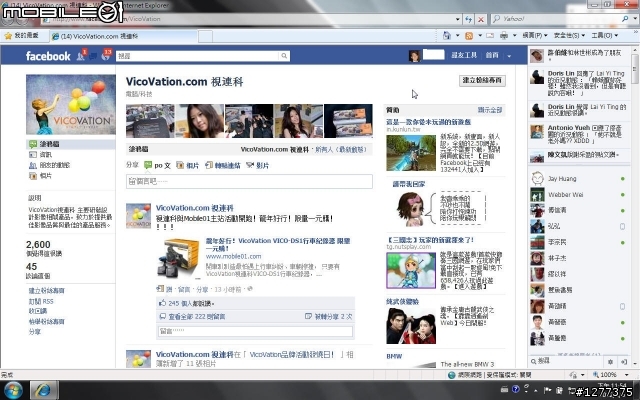Open the first photo thumbnail in the photo strip

pos(150,121)
